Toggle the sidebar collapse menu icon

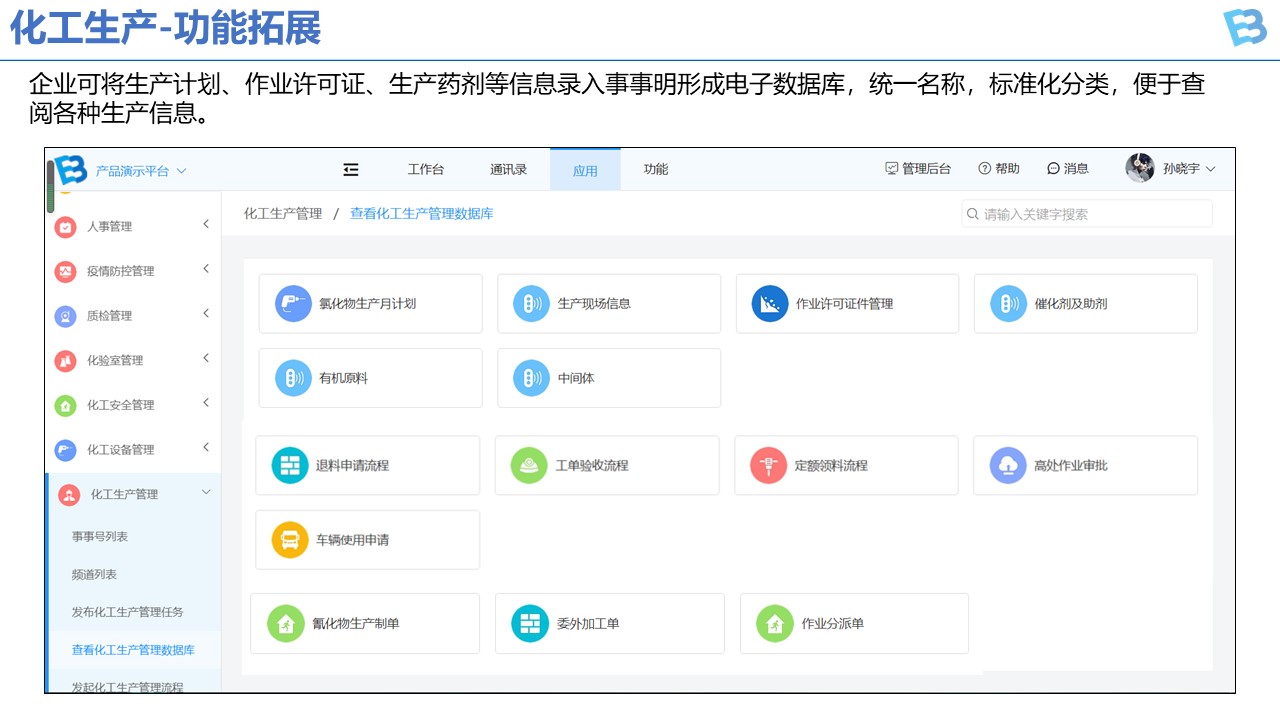pos(351,170)
